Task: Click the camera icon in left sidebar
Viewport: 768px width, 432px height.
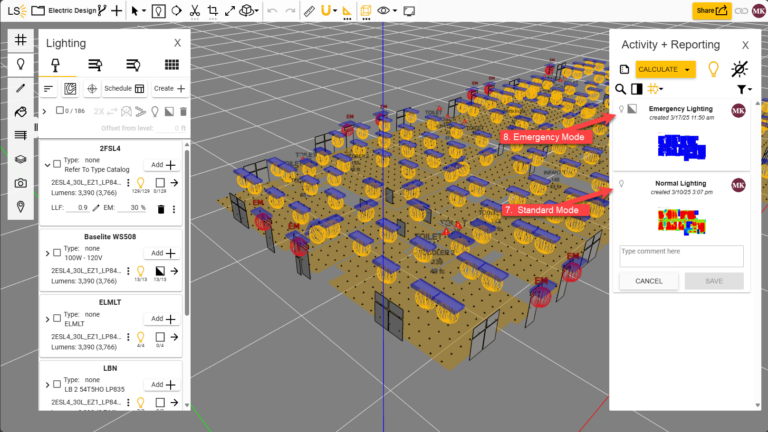Action: tap(21, 183)
